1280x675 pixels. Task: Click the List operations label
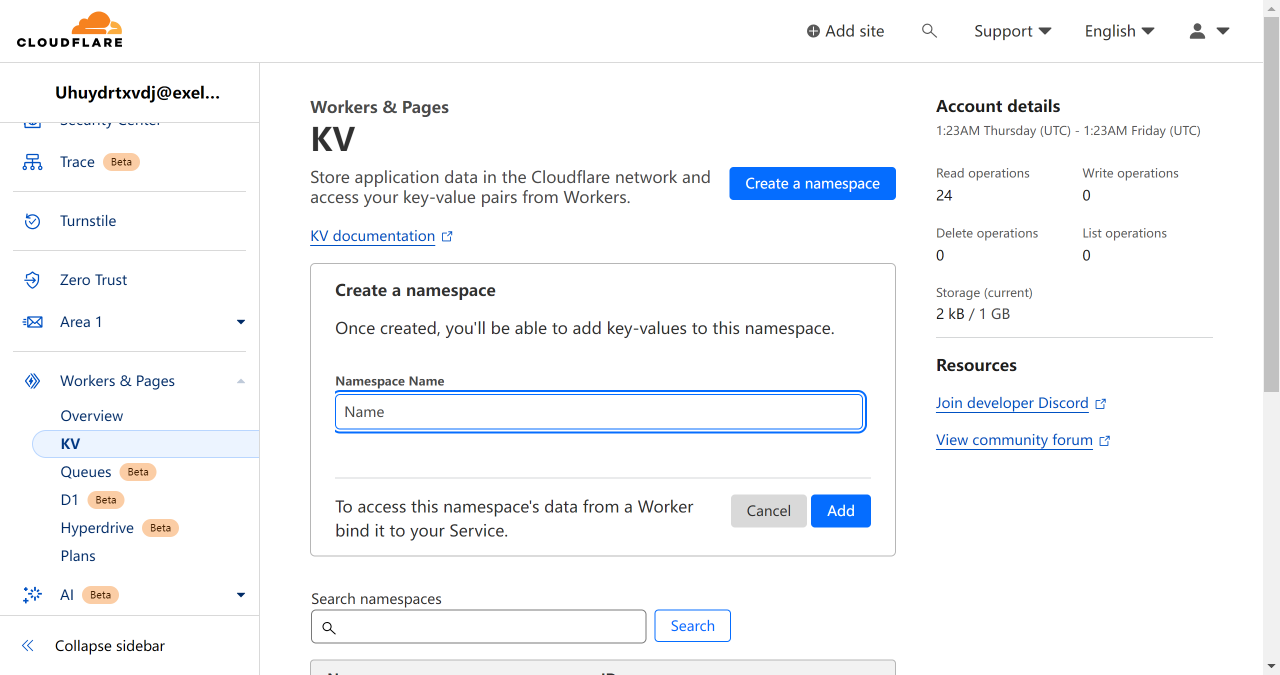1124,233
